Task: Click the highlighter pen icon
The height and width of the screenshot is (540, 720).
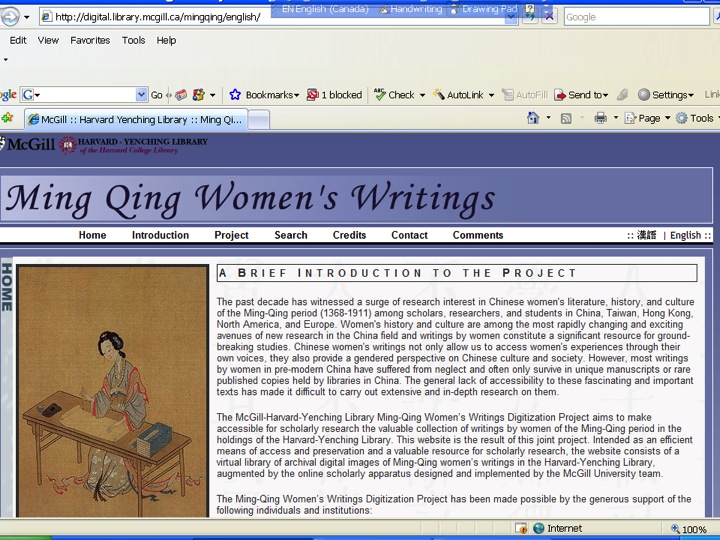Action: coord(622,95)
